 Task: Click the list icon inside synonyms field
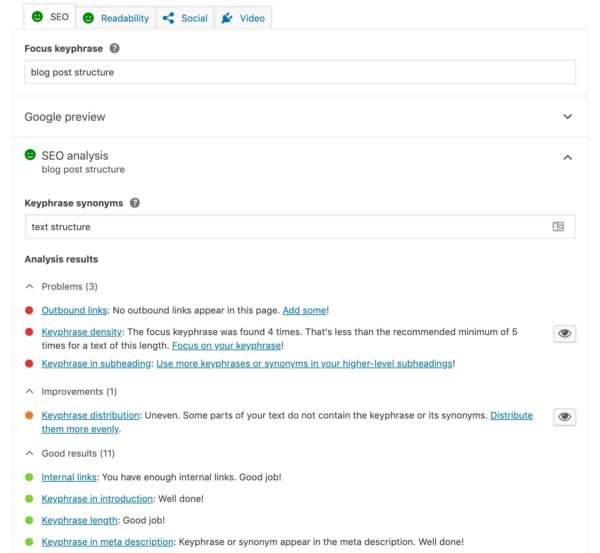[558, 227]
